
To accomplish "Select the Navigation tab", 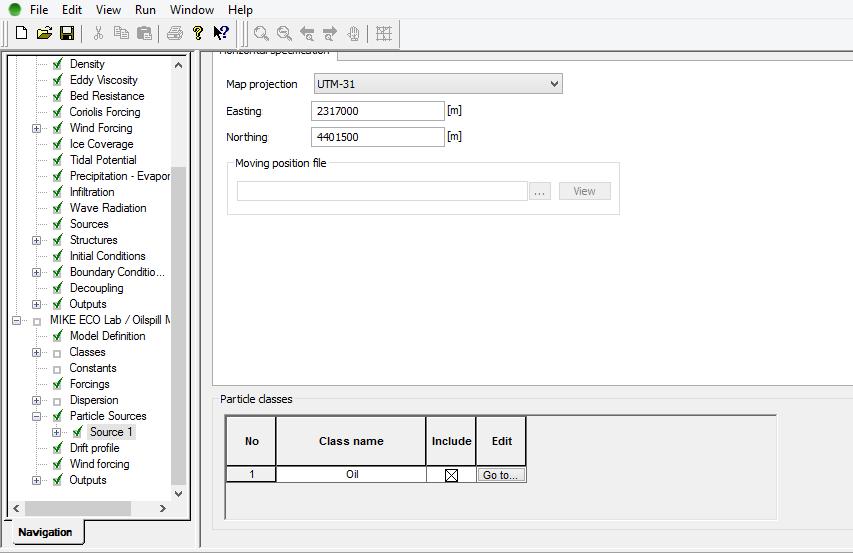I will tap(45, 532).
